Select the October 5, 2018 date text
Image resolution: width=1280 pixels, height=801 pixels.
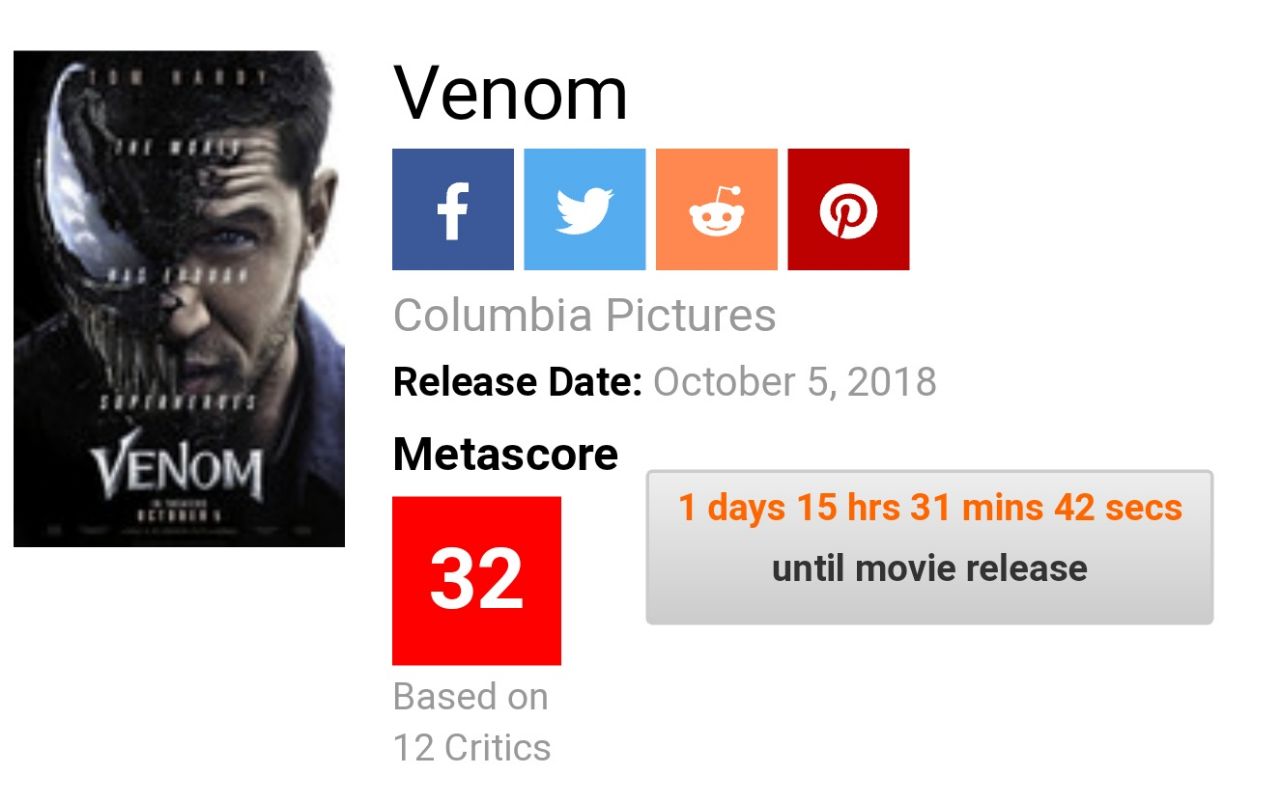(x=795, y=382)
